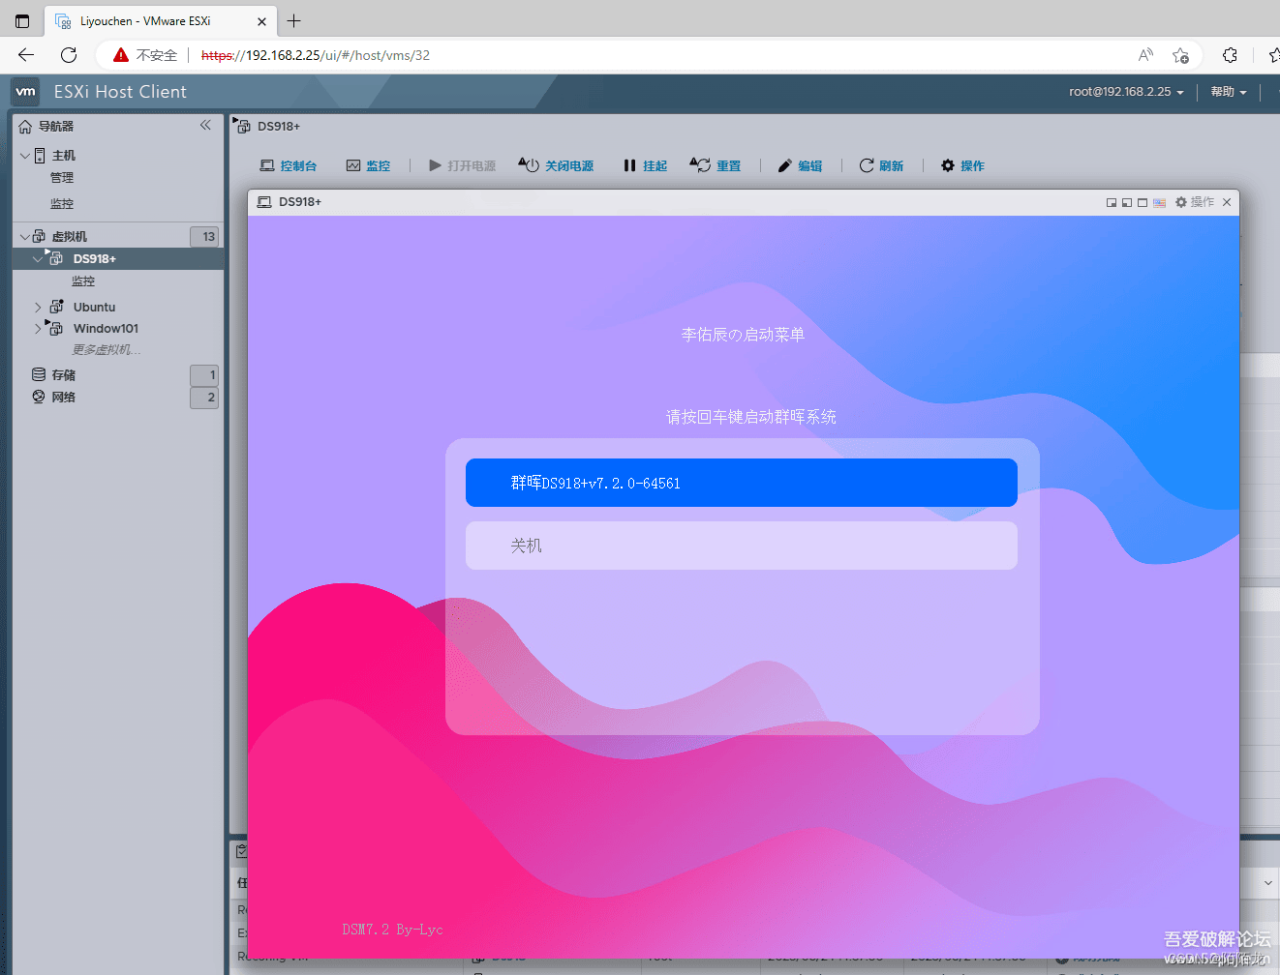Click the network (网络) globe icon
1280x975 pixels.
pos(38,397)
